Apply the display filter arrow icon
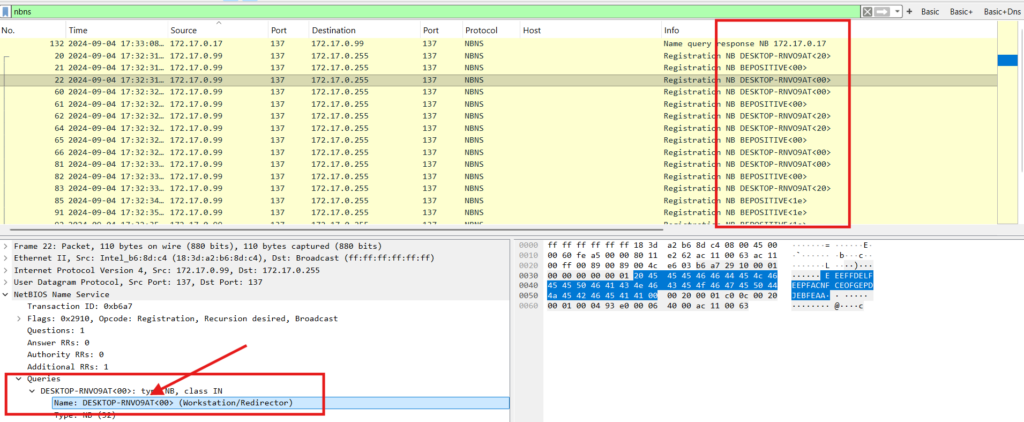 coord(882,11)
